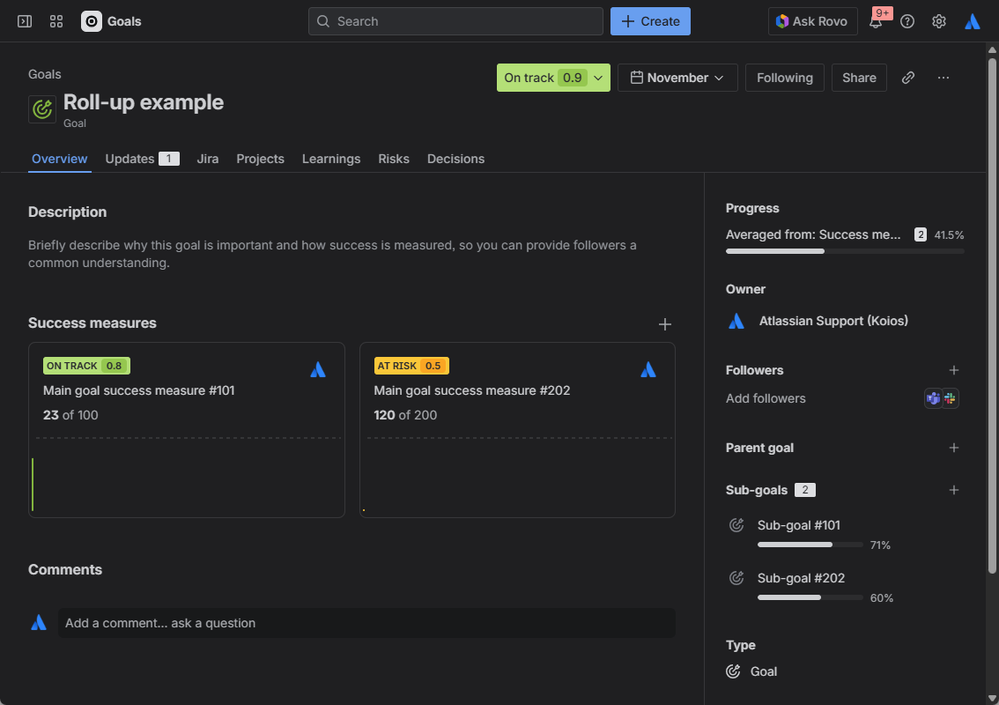Open Main goal success measure #202 card
Screen dimensions: 999x705
[x=517, y=430]
